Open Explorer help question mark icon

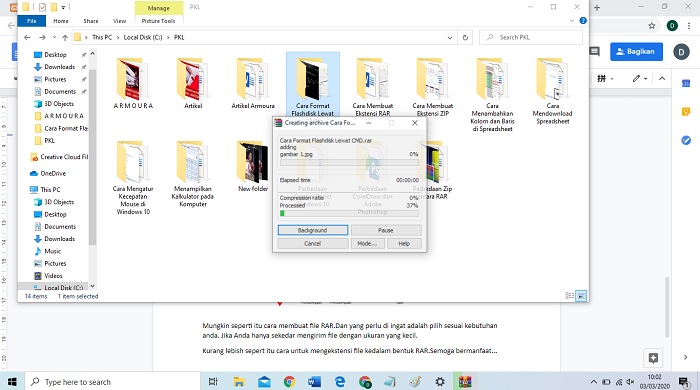[x=583, y=21]
